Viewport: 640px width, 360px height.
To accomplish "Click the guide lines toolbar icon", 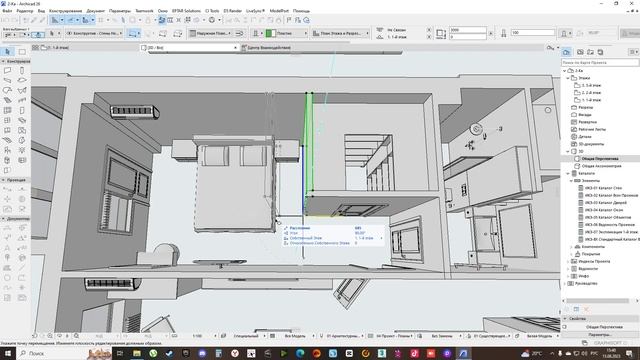I will (71, 20).
